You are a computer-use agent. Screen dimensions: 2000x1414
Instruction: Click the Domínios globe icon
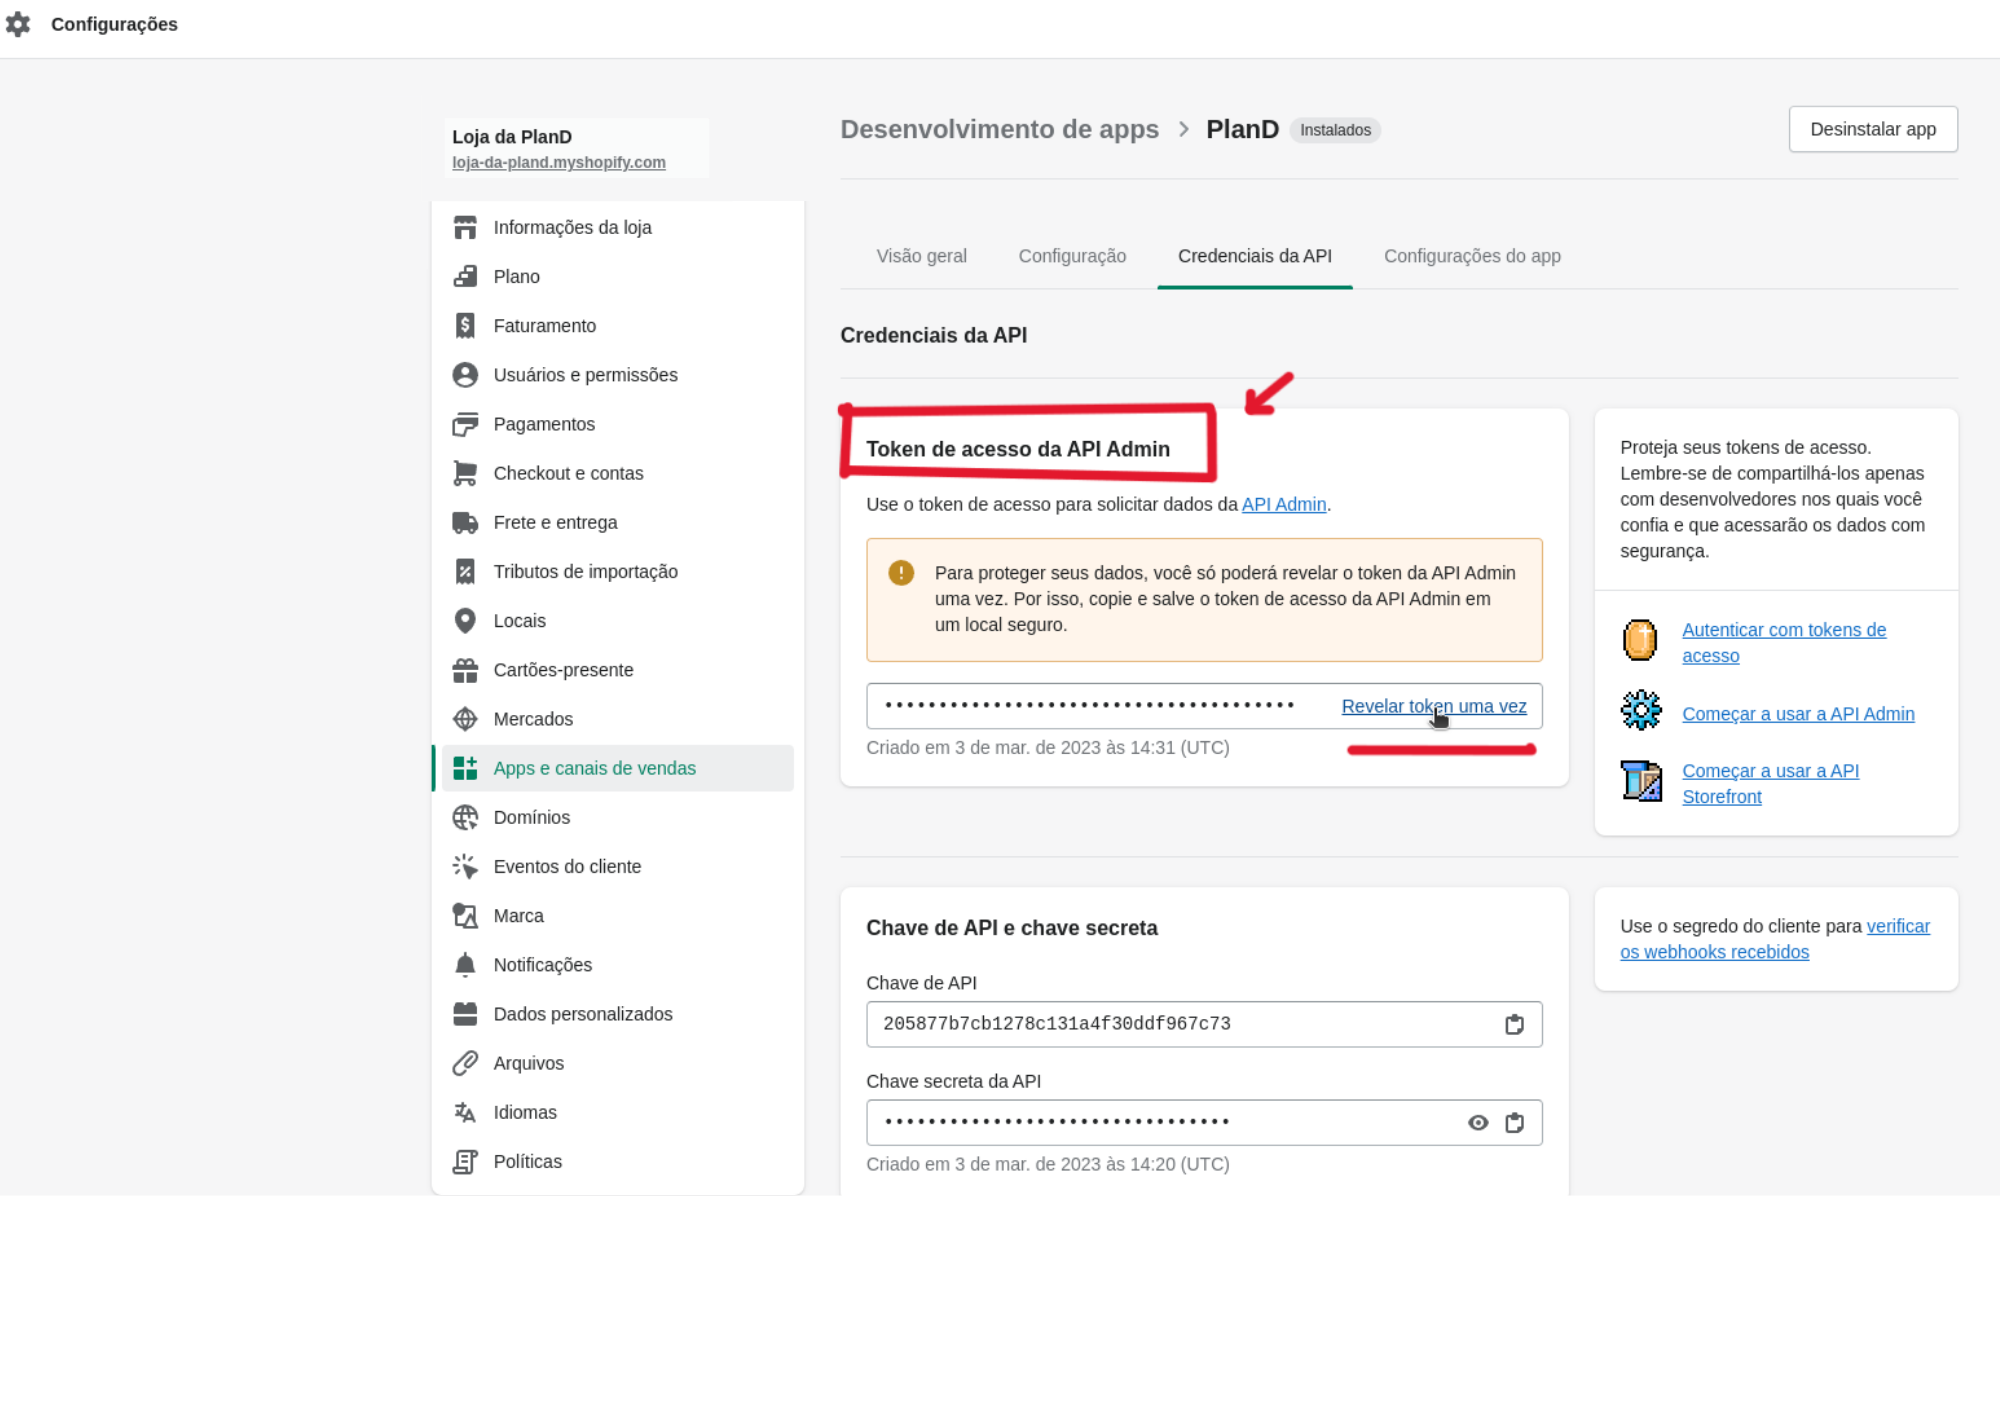(x=465, y=817)
